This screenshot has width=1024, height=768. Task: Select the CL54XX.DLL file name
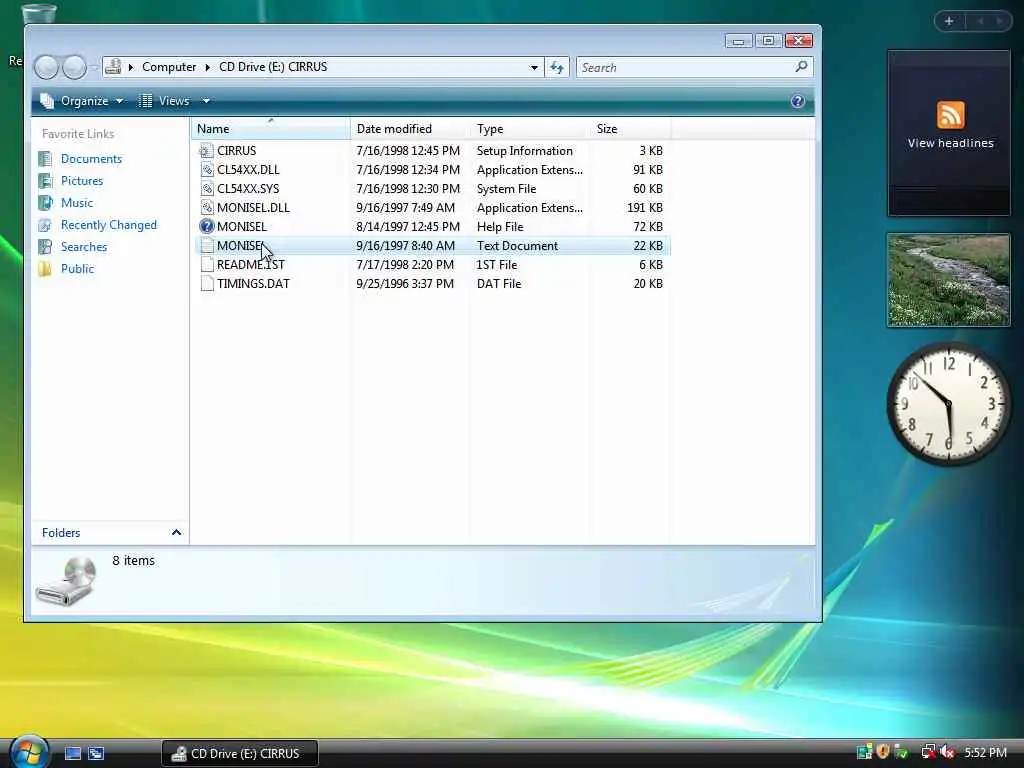[248, 170]
